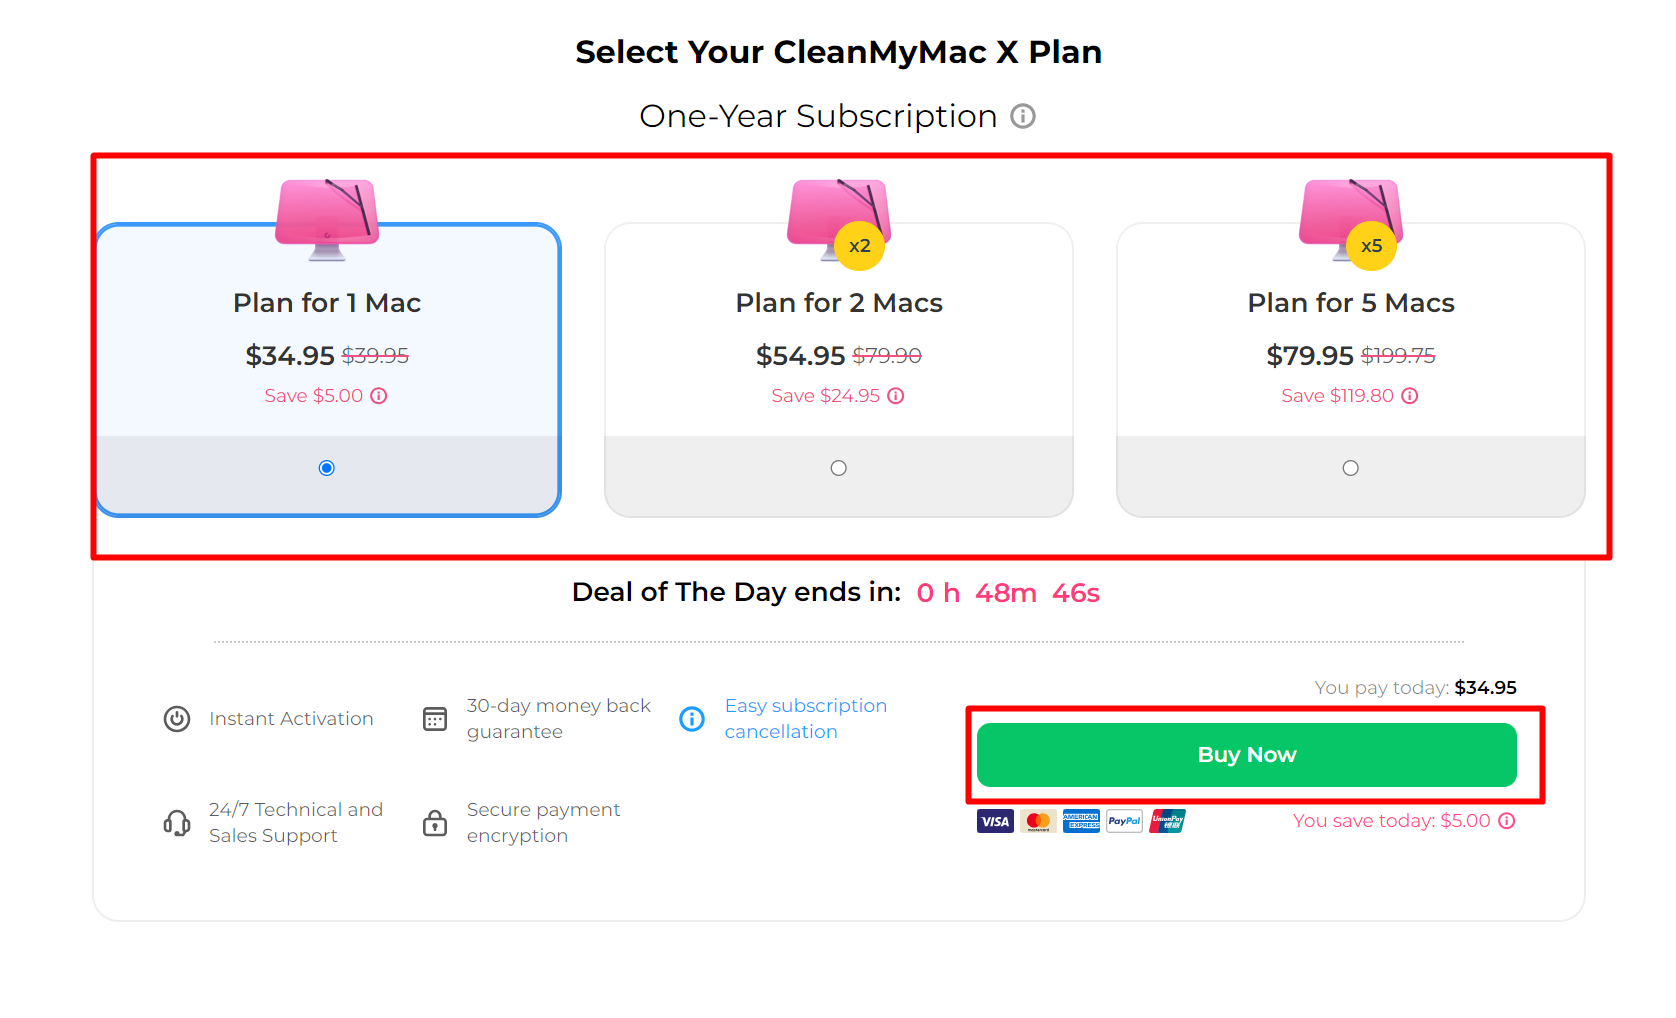Select the Plan for 5 Macs radio button
This screenshot has height=1018, width=1676.
[1350, 467]
